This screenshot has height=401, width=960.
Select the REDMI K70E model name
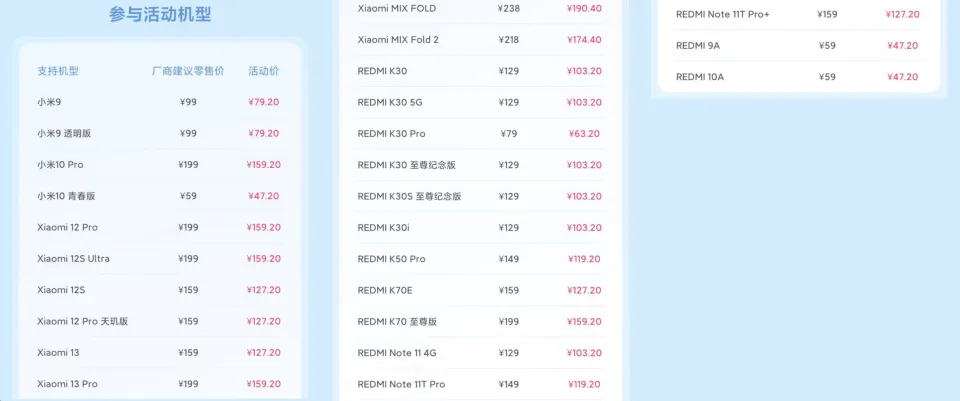coord(384,291)
